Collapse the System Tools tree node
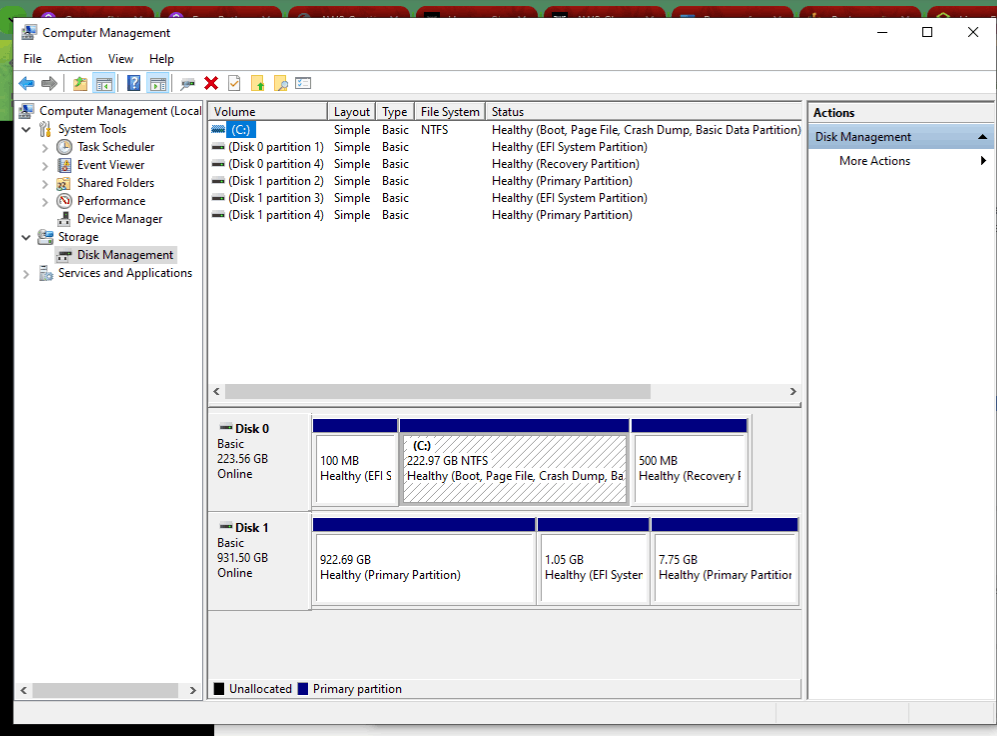This screenshot has width=997, height=736. [26, 129]
